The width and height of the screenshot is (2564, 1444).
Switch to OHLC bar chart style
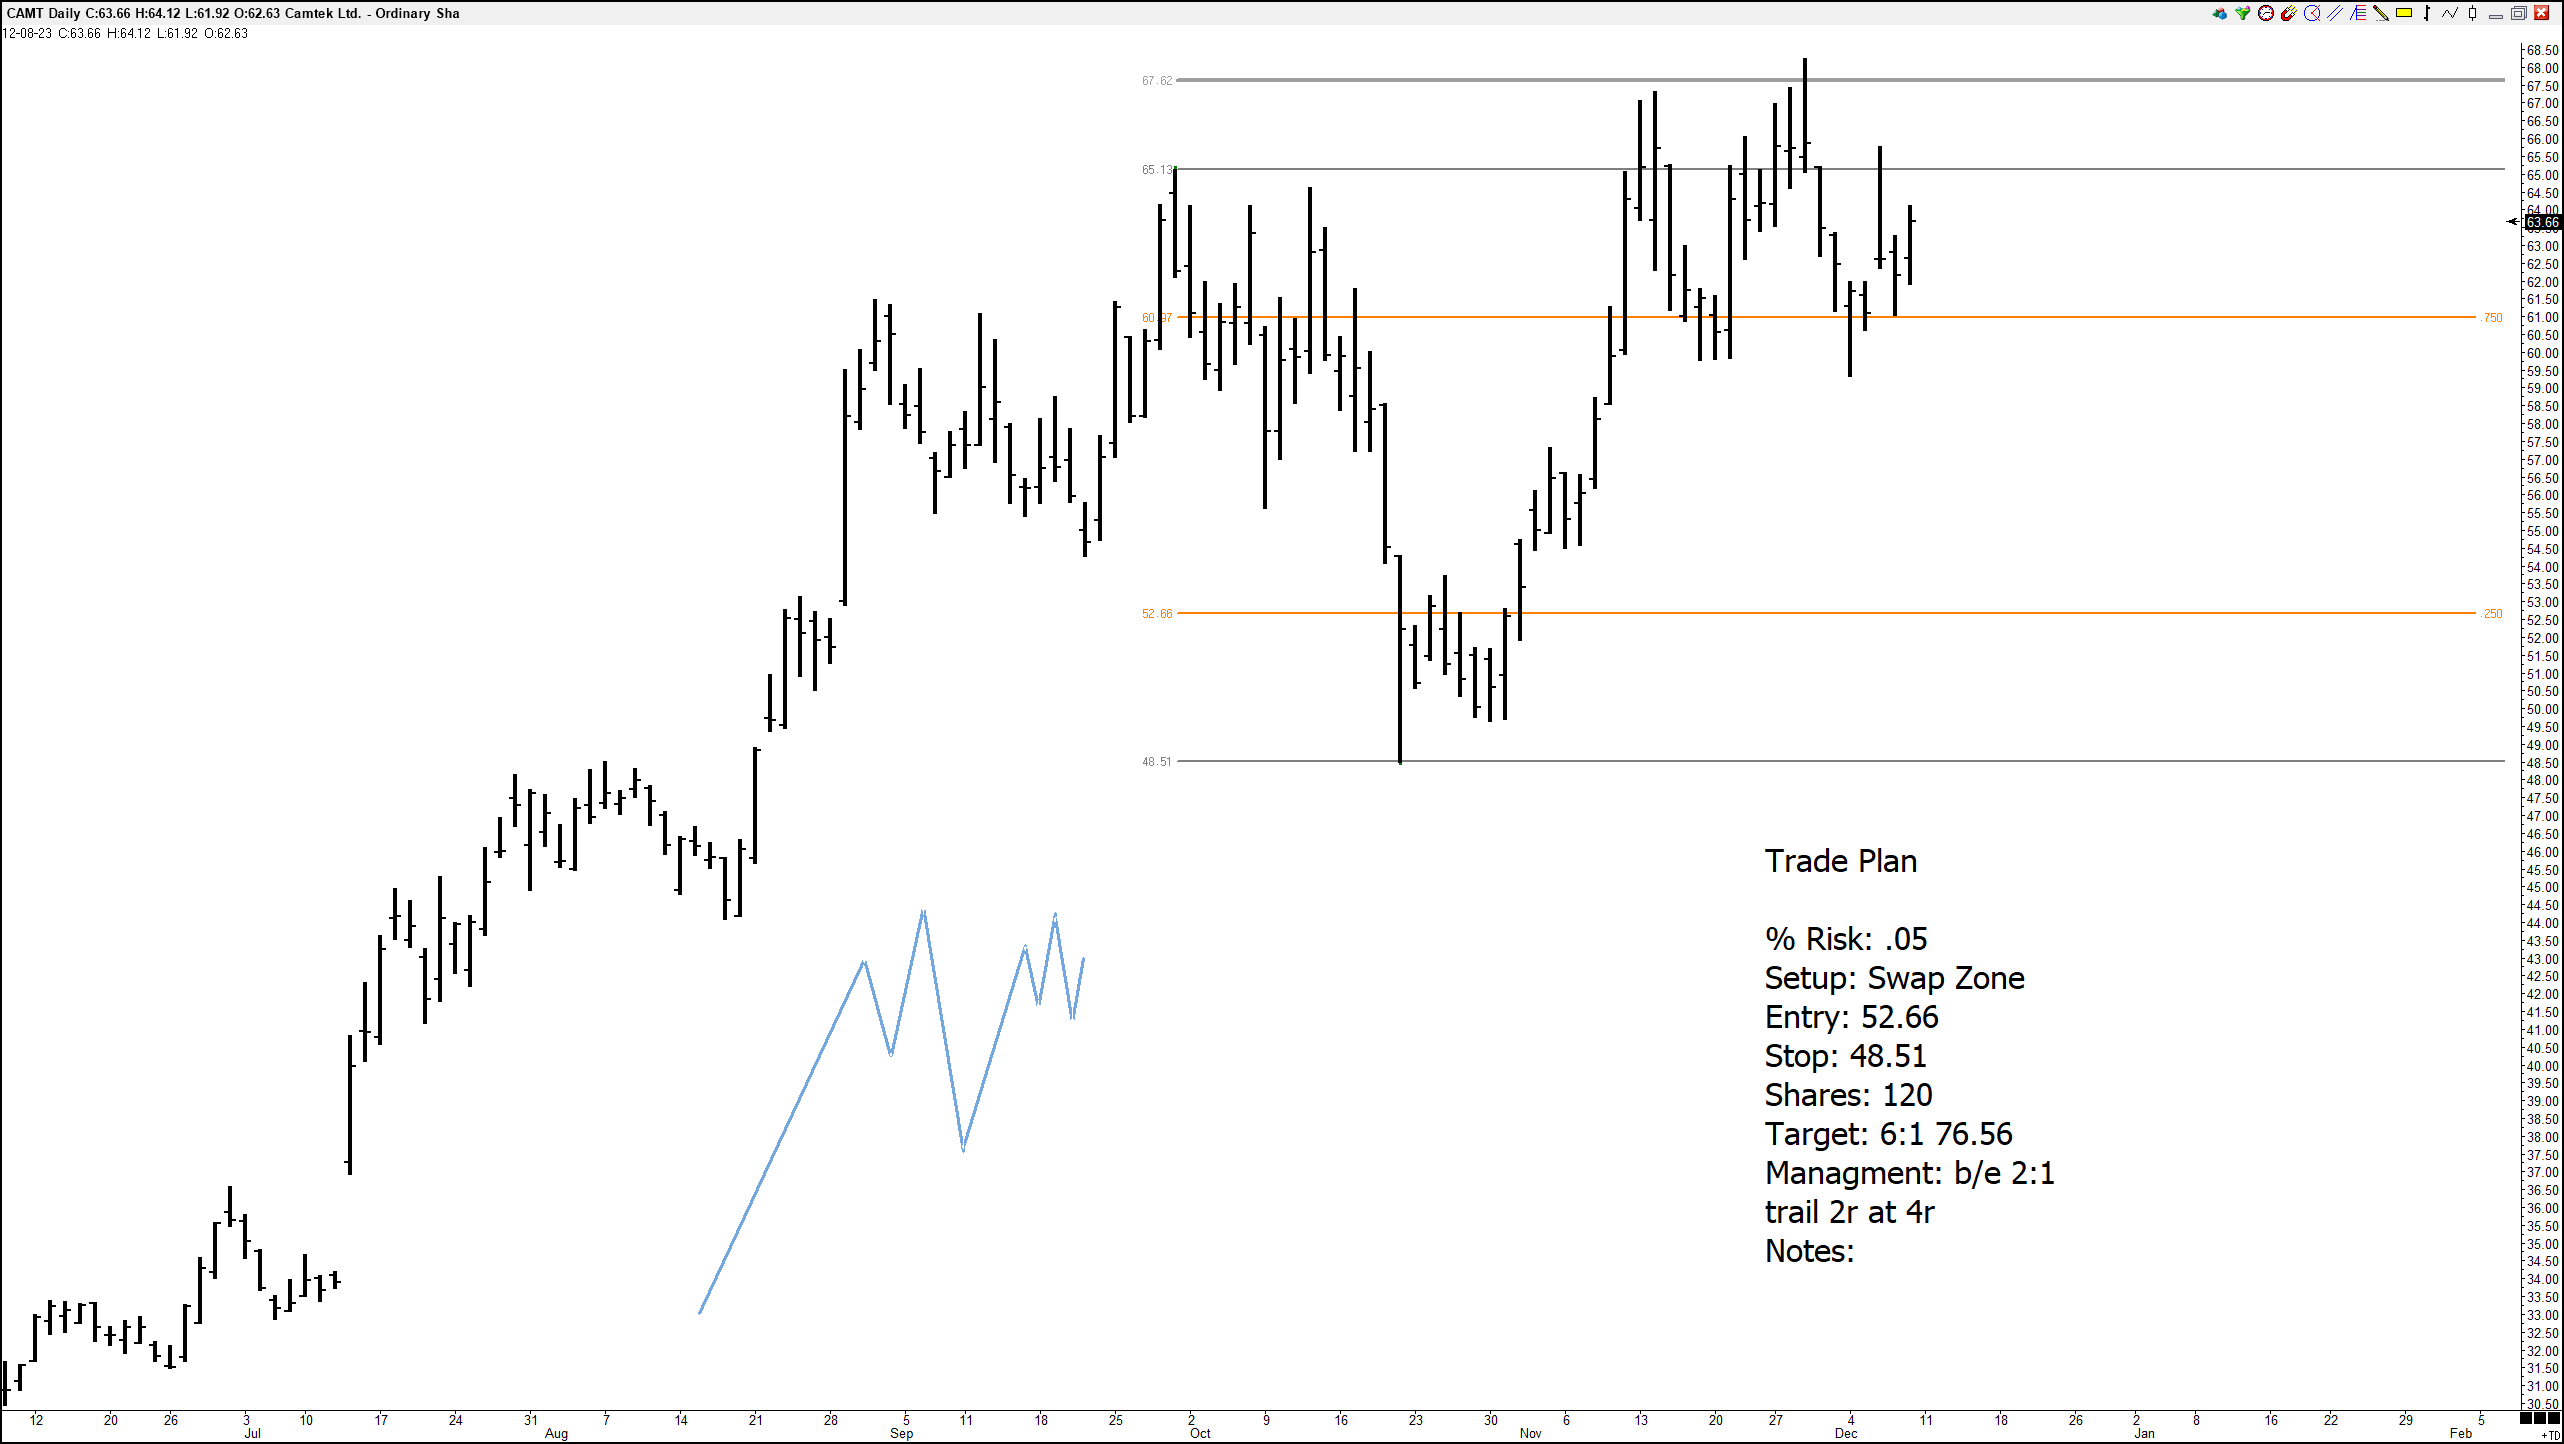point(2427,13)
